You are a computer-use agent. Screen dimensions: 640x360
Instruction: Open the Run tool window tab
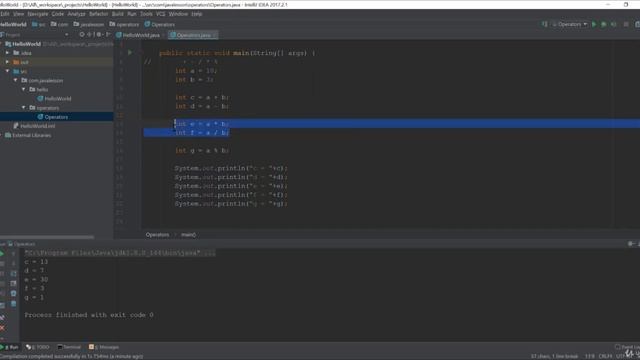pos(10,347)
